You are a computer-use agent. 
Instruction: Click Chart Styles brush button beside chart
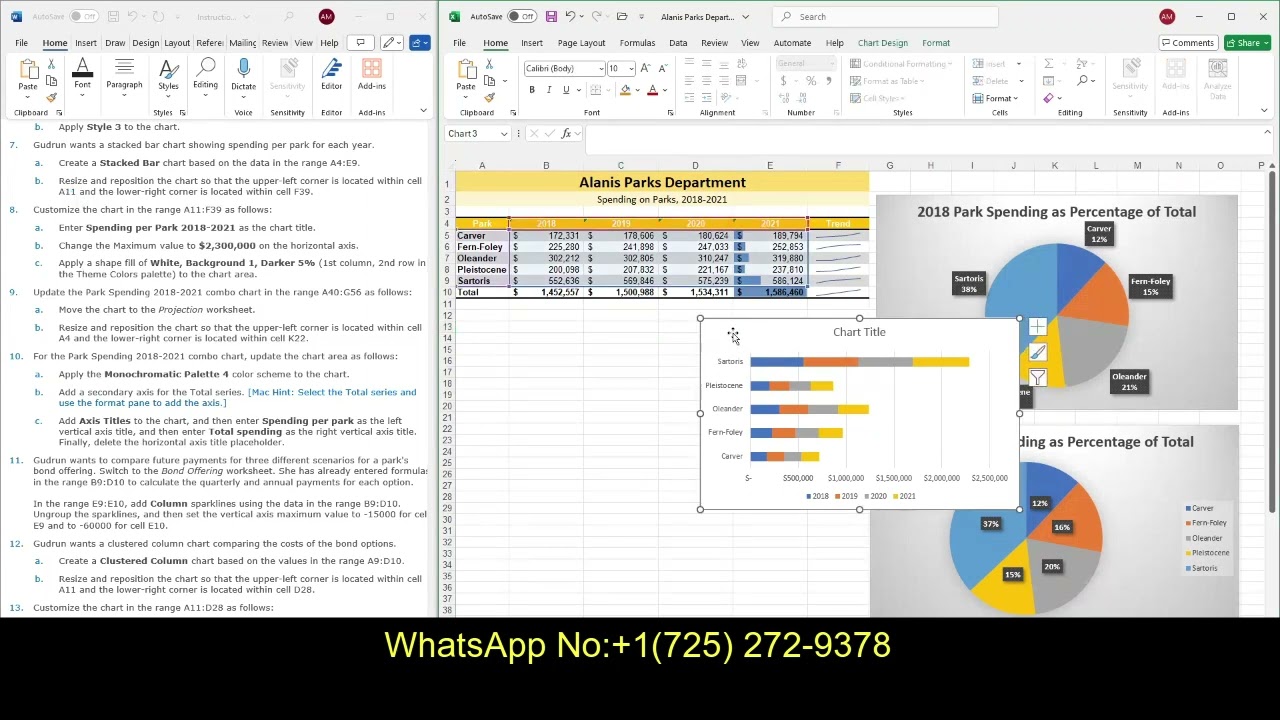coord(1037,352)
